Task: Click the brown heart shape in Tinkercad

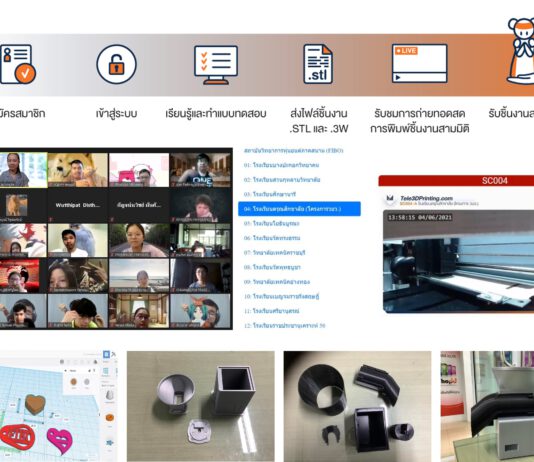Action: (x=35, y=404)
